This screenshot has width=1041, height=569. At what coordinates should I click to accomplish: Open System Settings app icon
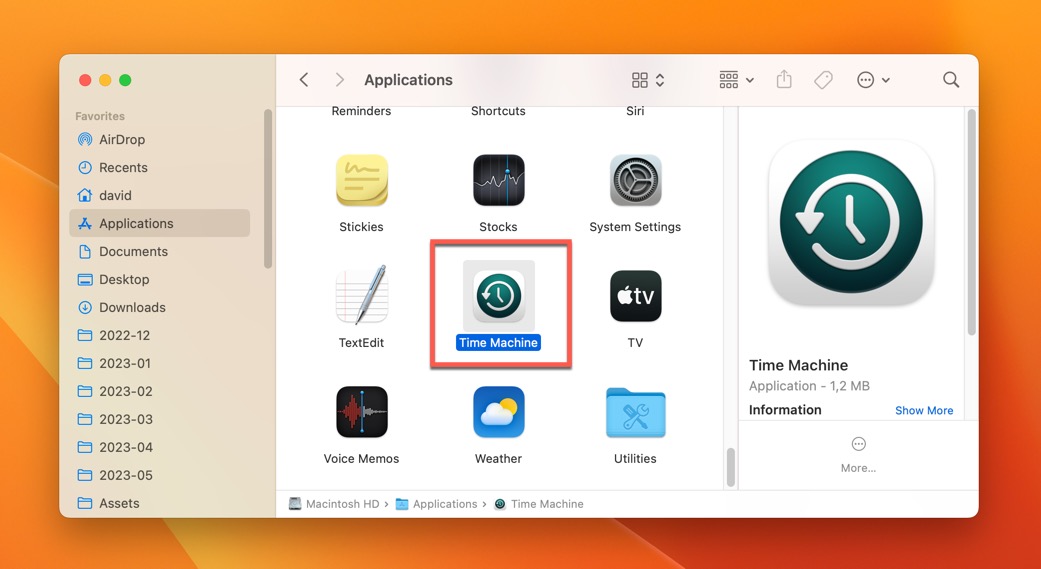coord(635,181)
